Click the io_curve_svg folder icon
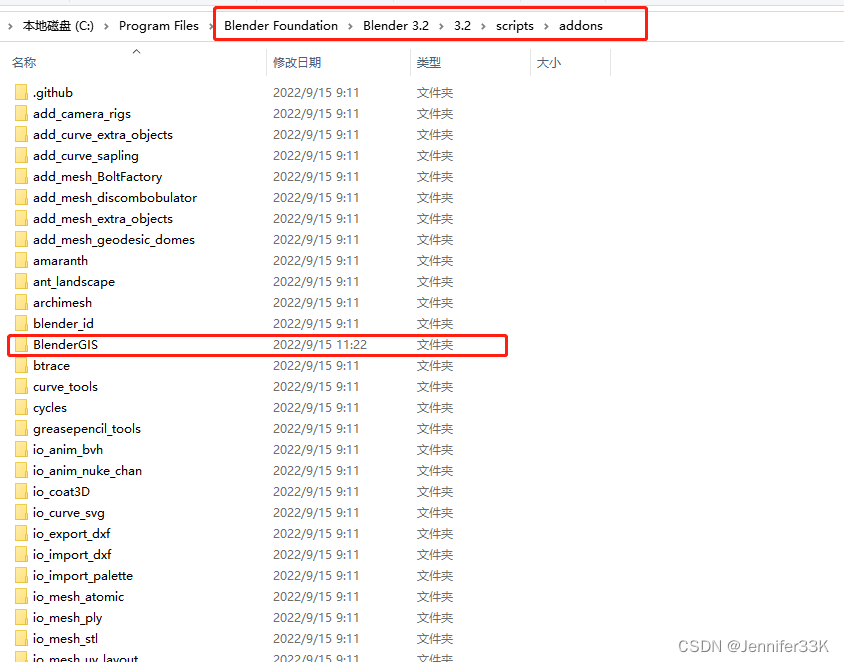 pyautogui.click(x=21, y=512)
